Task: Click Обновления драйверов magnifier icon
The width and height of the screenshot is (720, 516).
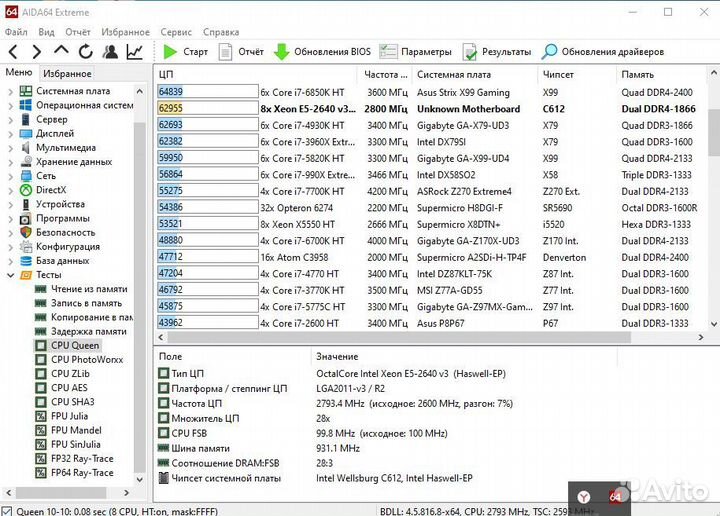Action: coord(550,51)
